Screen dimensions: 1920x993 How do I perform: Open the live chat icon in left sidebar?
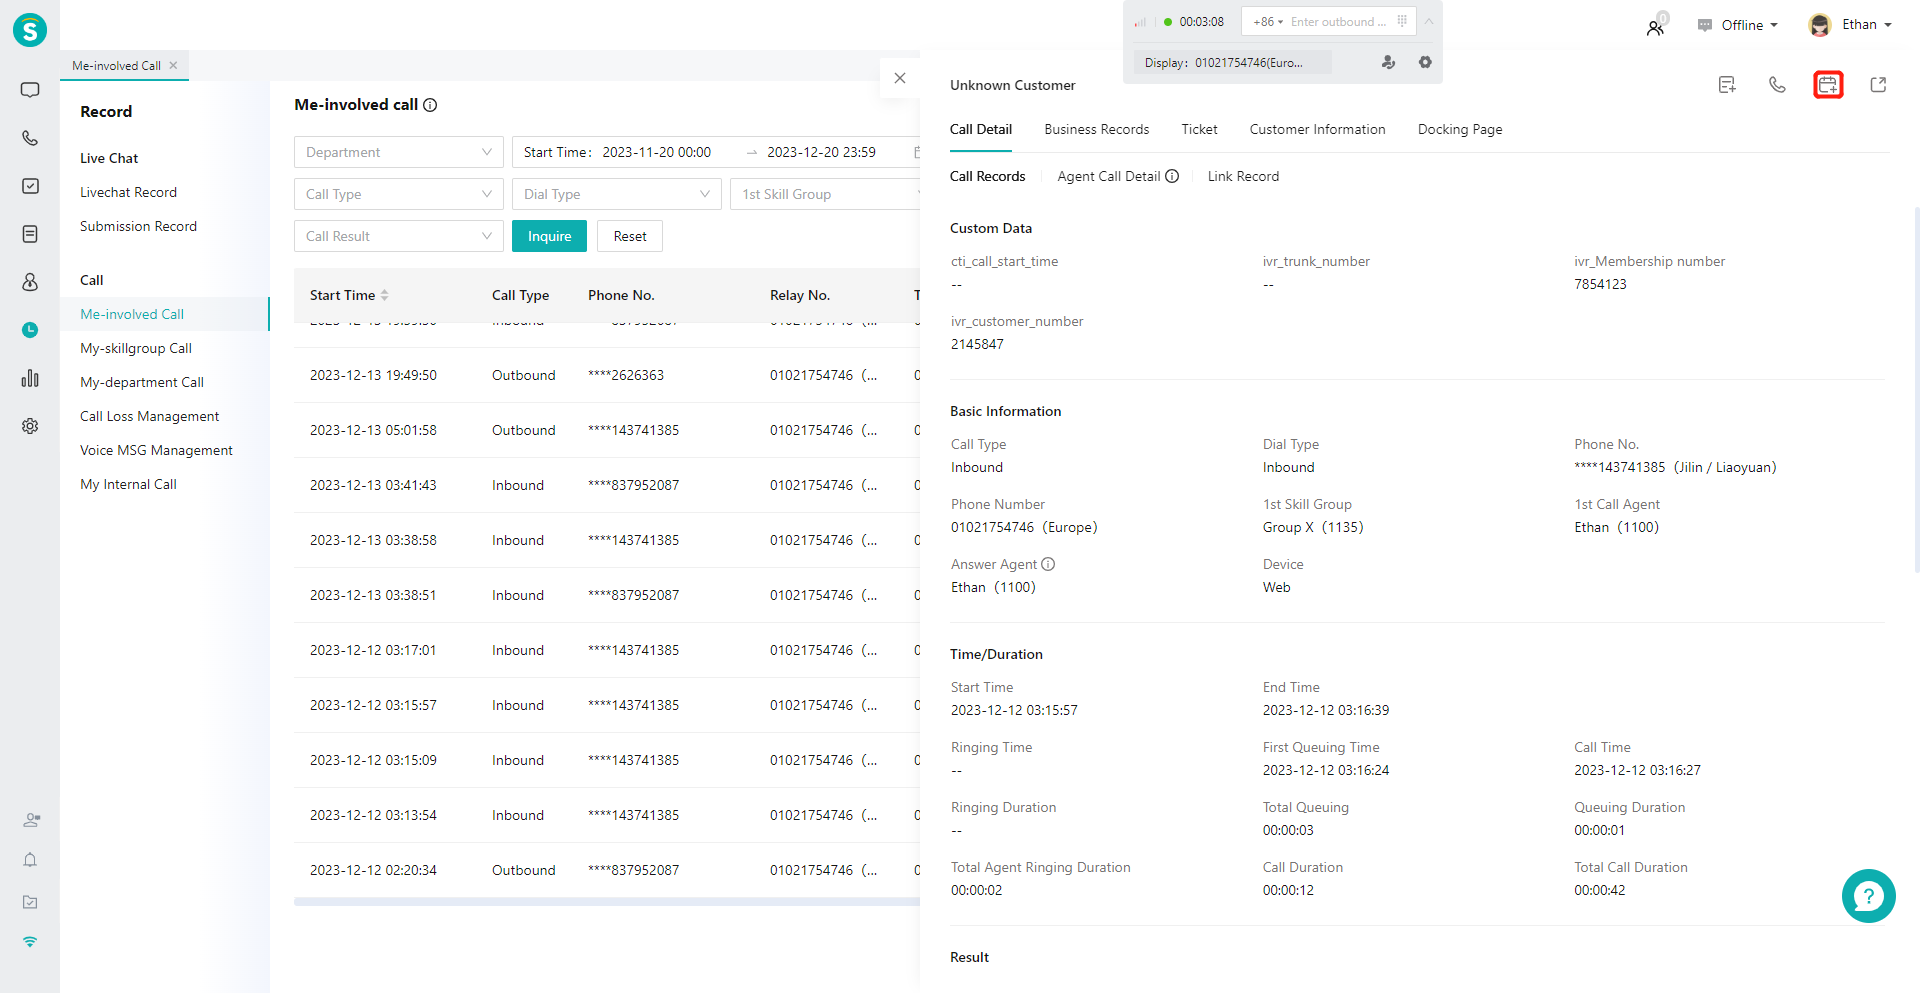[30, 90]
